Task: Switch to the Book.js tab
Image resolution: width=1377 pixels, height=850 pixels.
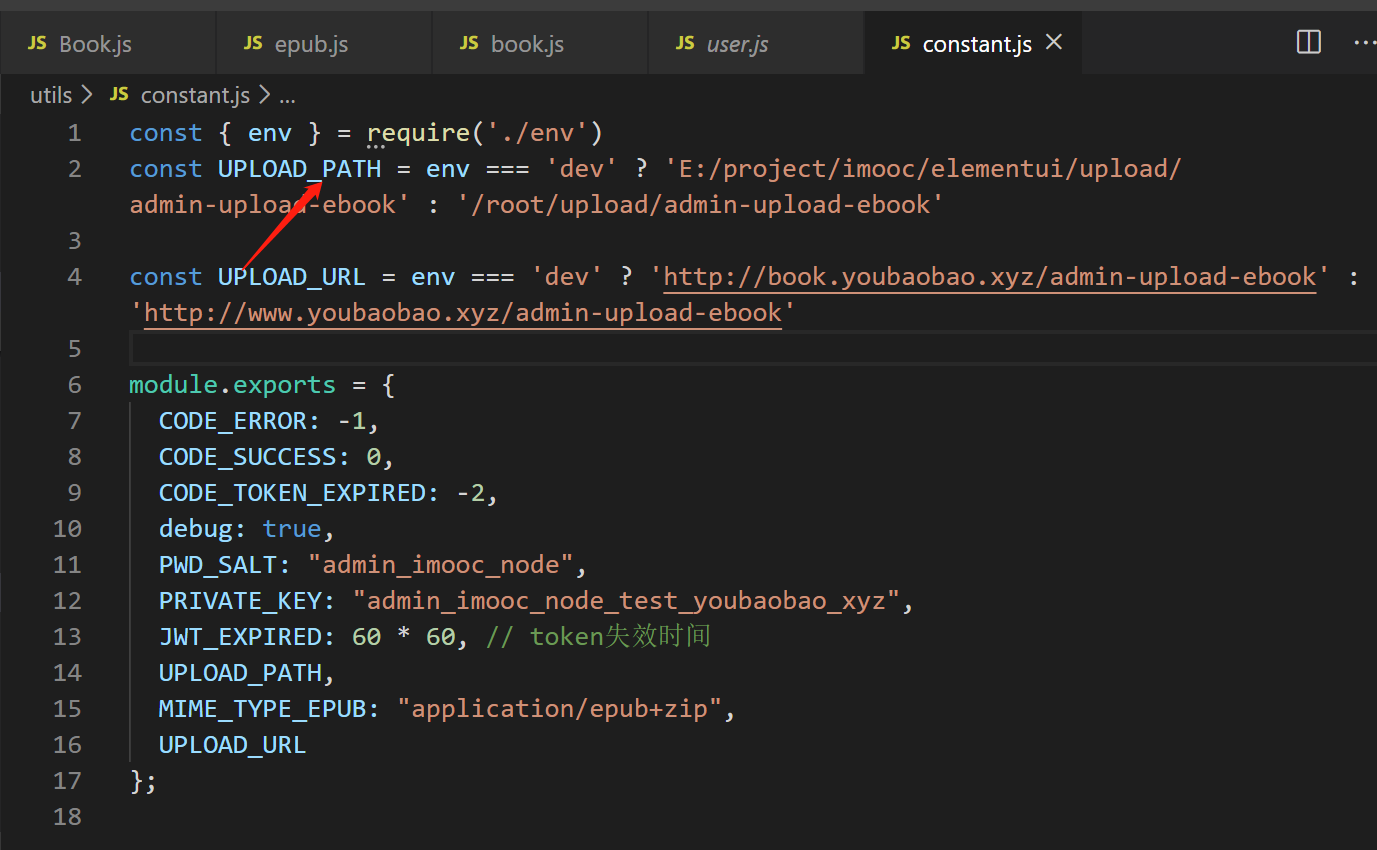Action: [x=95, y=44]
